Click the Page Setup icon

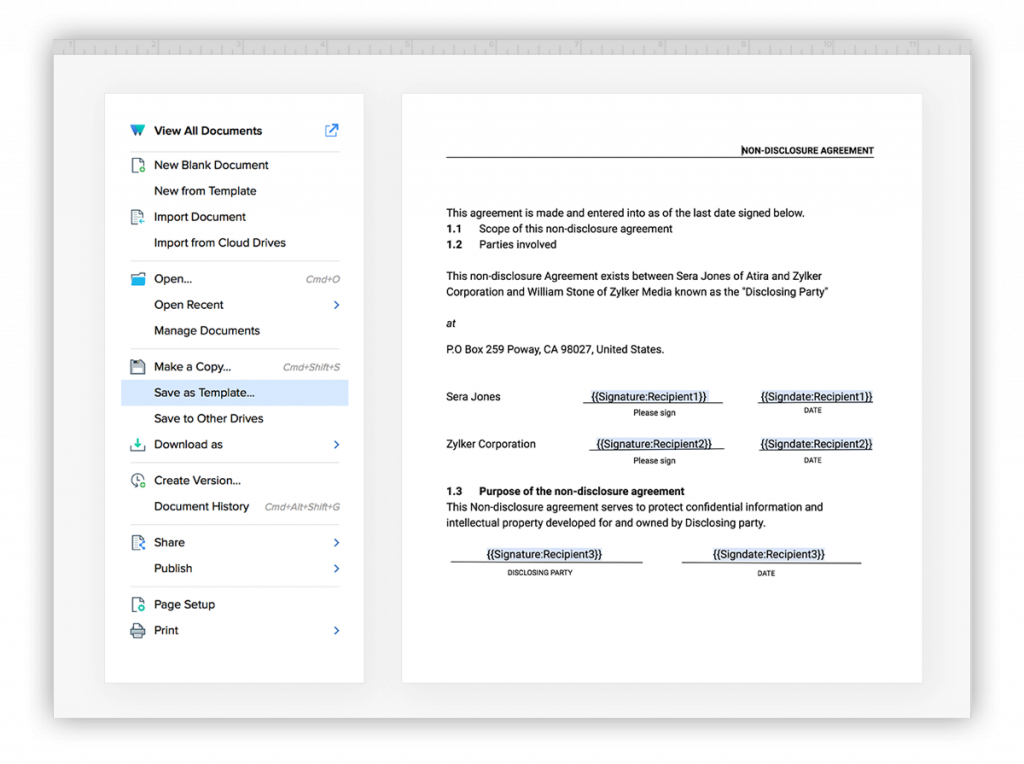coord(138,605)
